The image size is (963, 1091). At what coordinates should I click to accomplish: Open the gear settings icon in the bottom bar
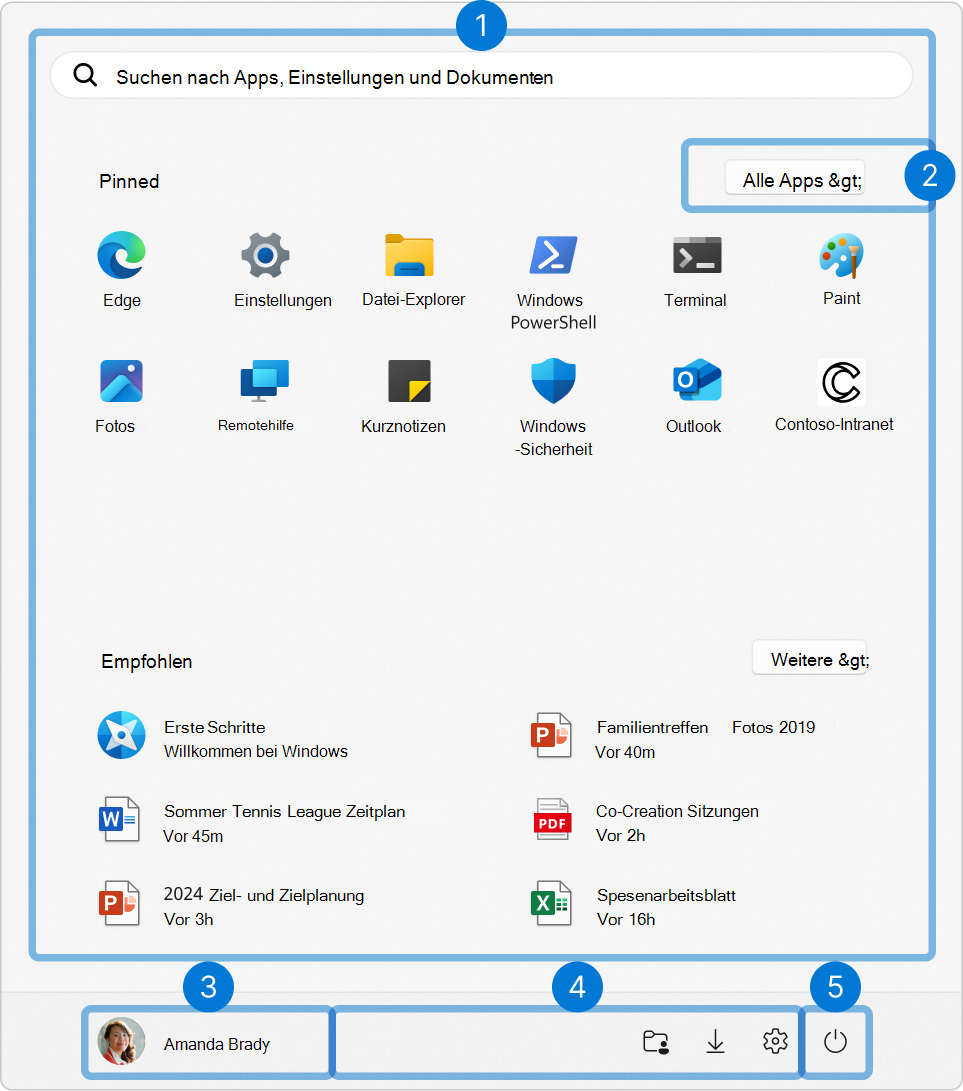pyautogui.click(x=775, y=1042)
